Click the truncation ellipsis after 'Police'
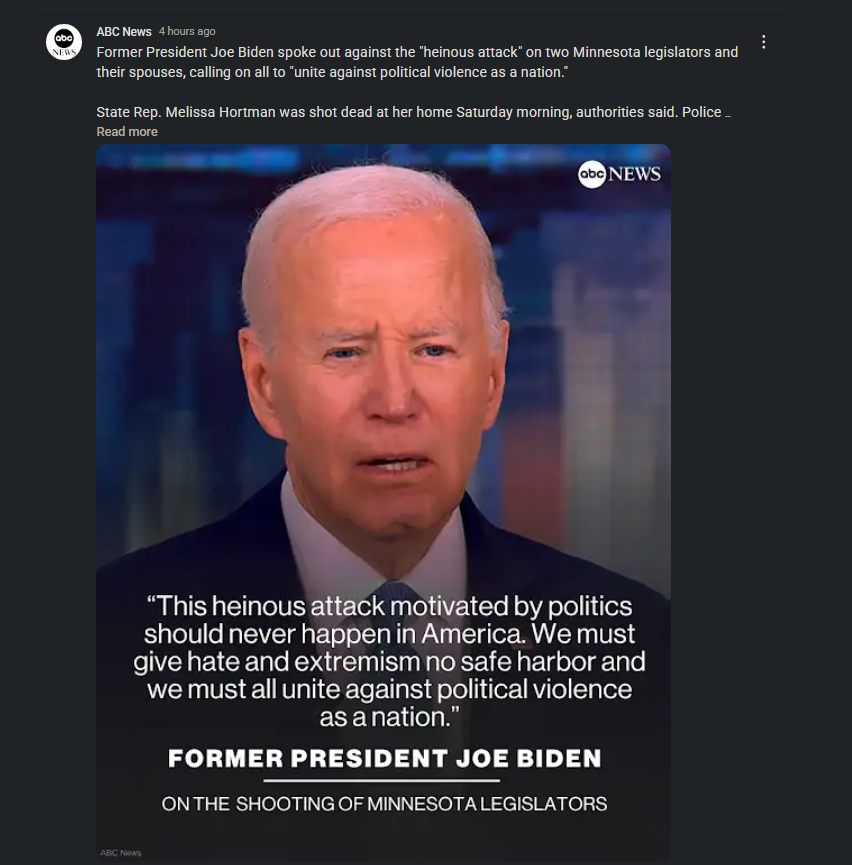Screen dimensions: 852x865 click(x=728, y=113)
